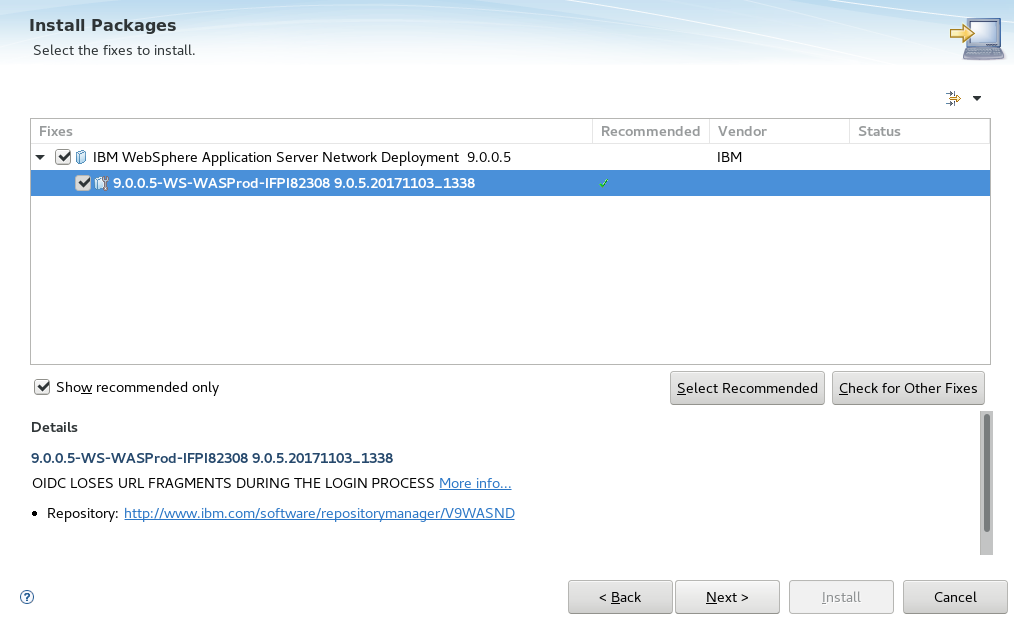Click the expand-all tree toolbar icon
The height and width of the screenshot is (629, 1014).
[x=953, y=98]
